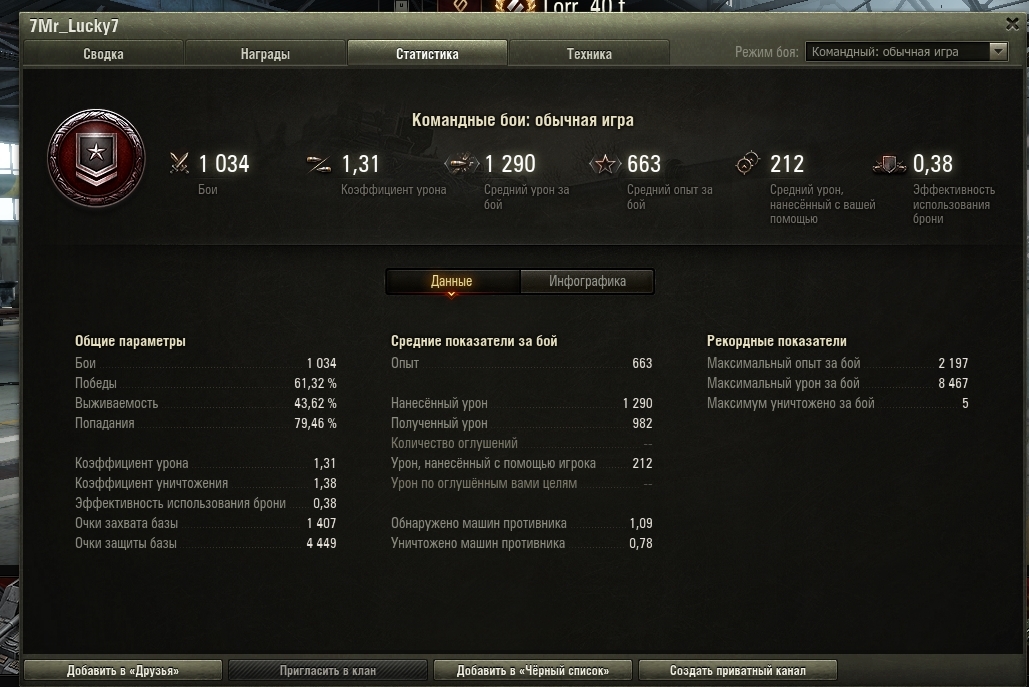Viewport: 1029px width, 687px height.
Task: Click Создать приватный канал button
Action: tap(738, 670)
